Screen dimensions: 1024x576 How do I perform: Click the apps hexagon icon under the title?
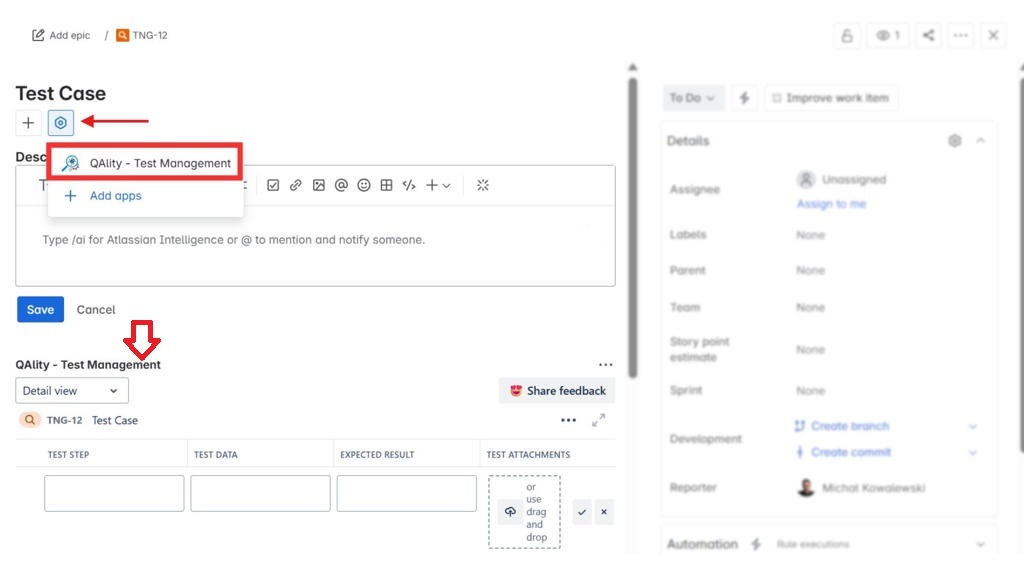(61, 123)
